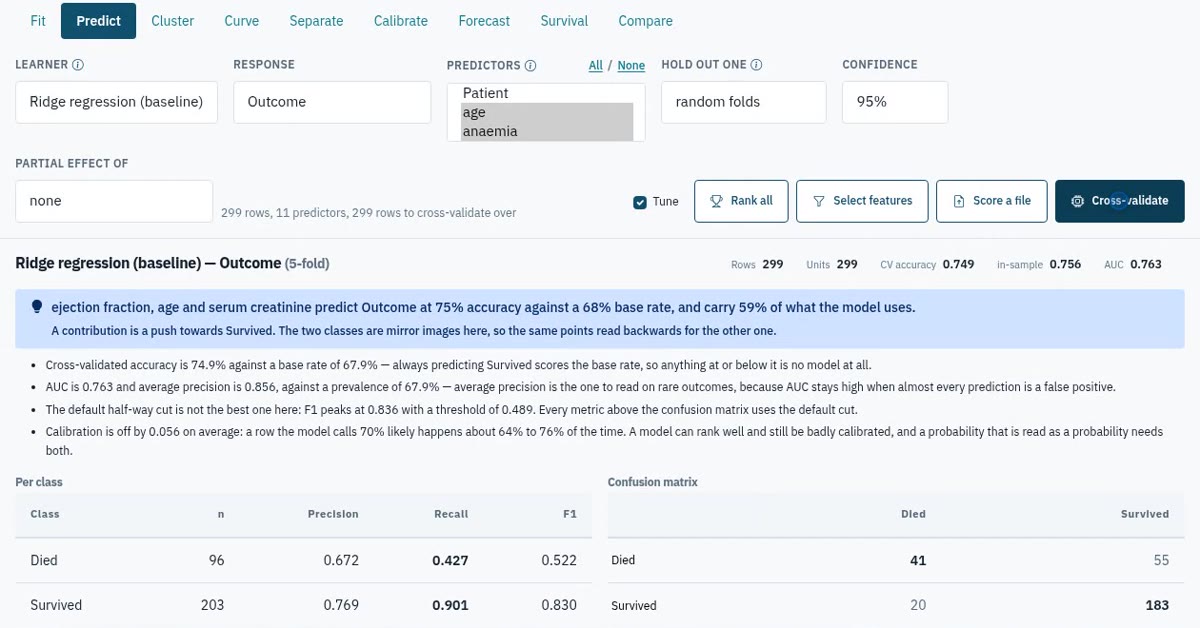
Task: Click the None predictors link
Action: (631, 66)
